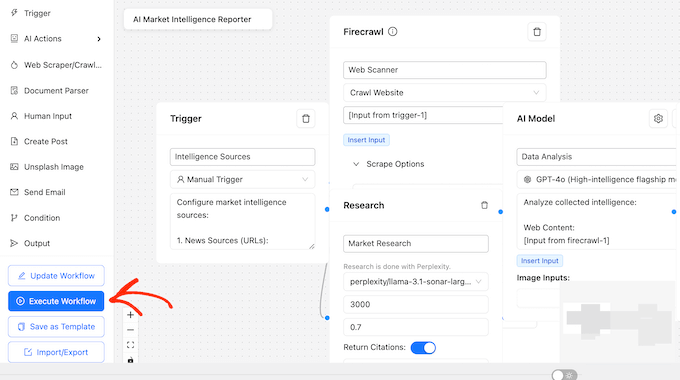
Task: Edit the Intelligence Sources name field
Action: 242,157
